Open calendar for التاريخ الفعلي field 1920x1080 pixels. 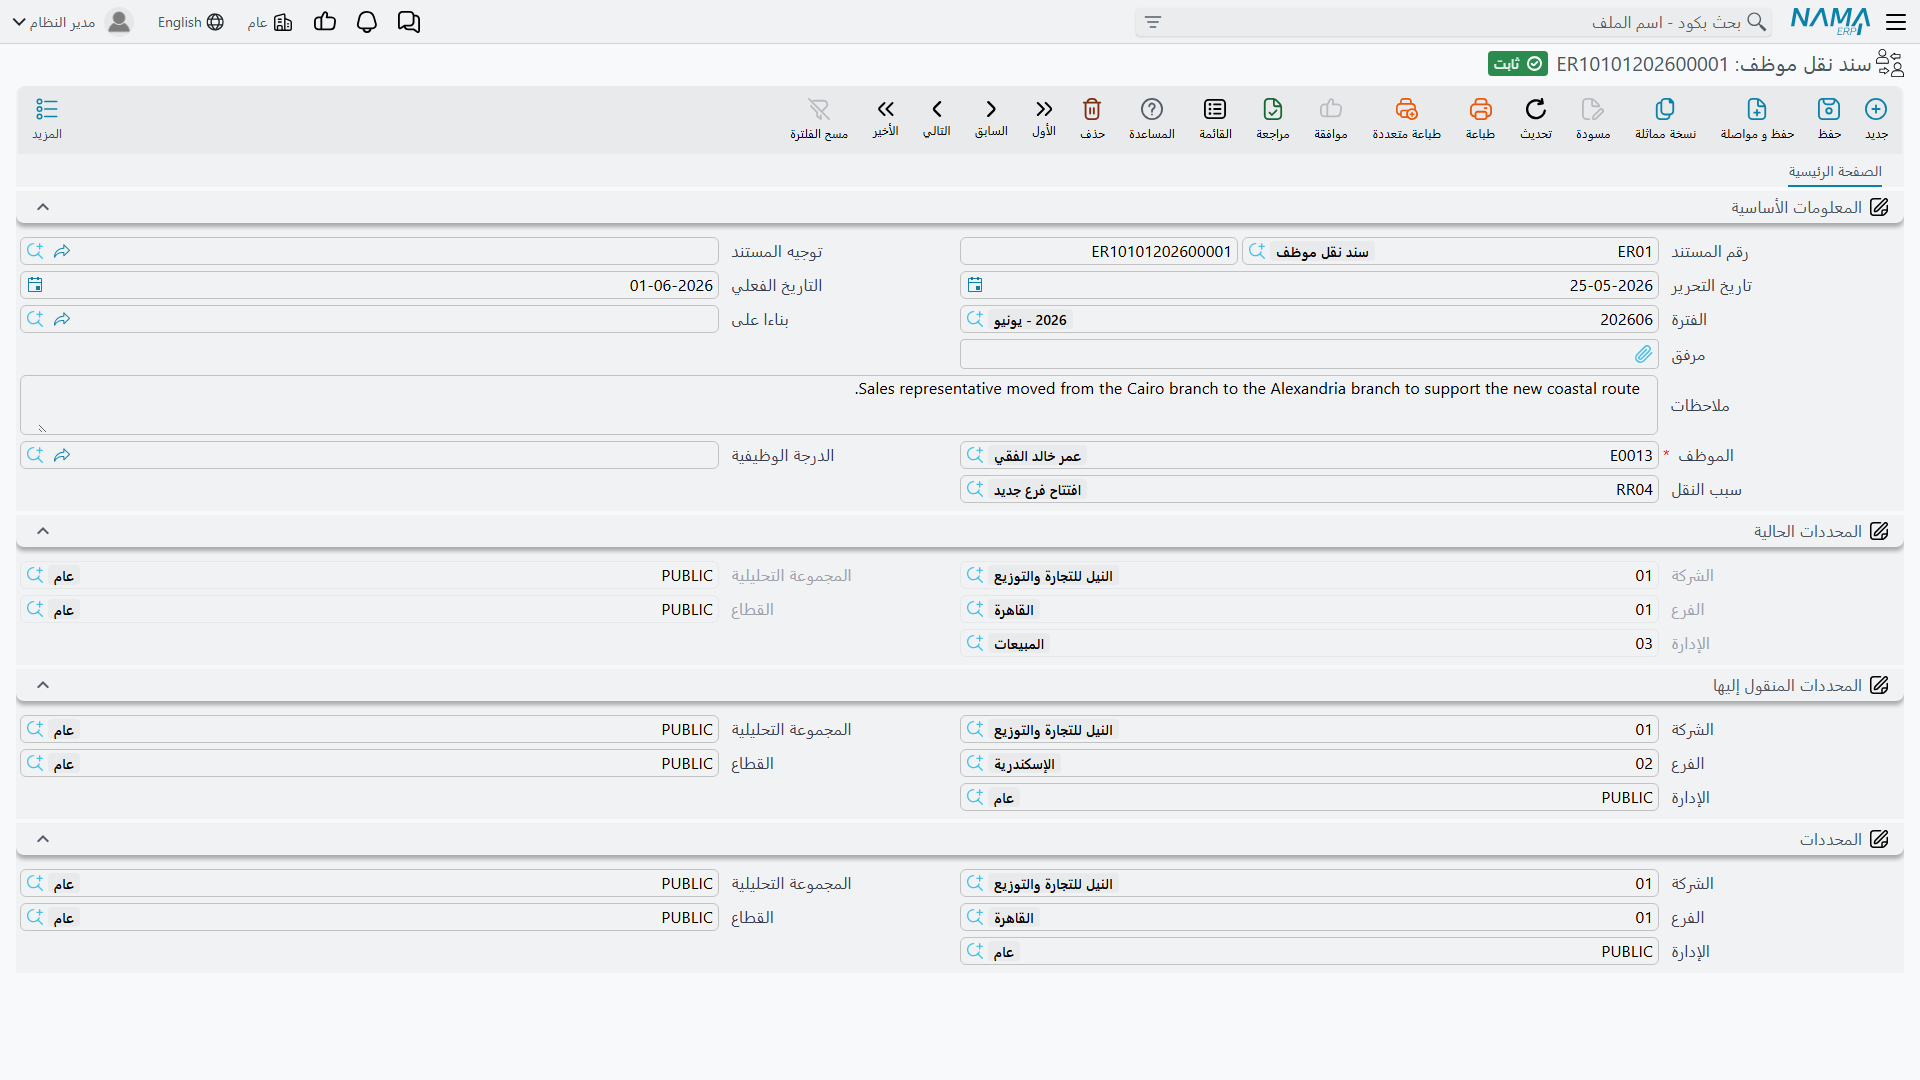coord(35,286)
